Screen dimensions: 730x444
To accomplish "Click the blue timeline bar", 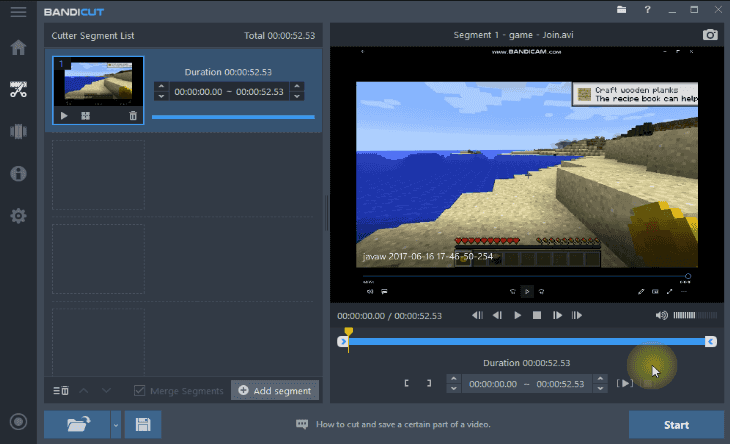I will pos(527,342).
